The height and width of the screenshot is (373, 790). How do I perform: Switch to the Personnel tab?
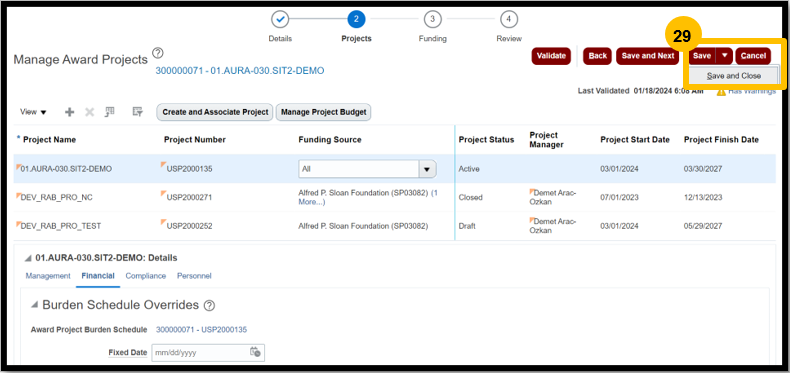point(194,276)
